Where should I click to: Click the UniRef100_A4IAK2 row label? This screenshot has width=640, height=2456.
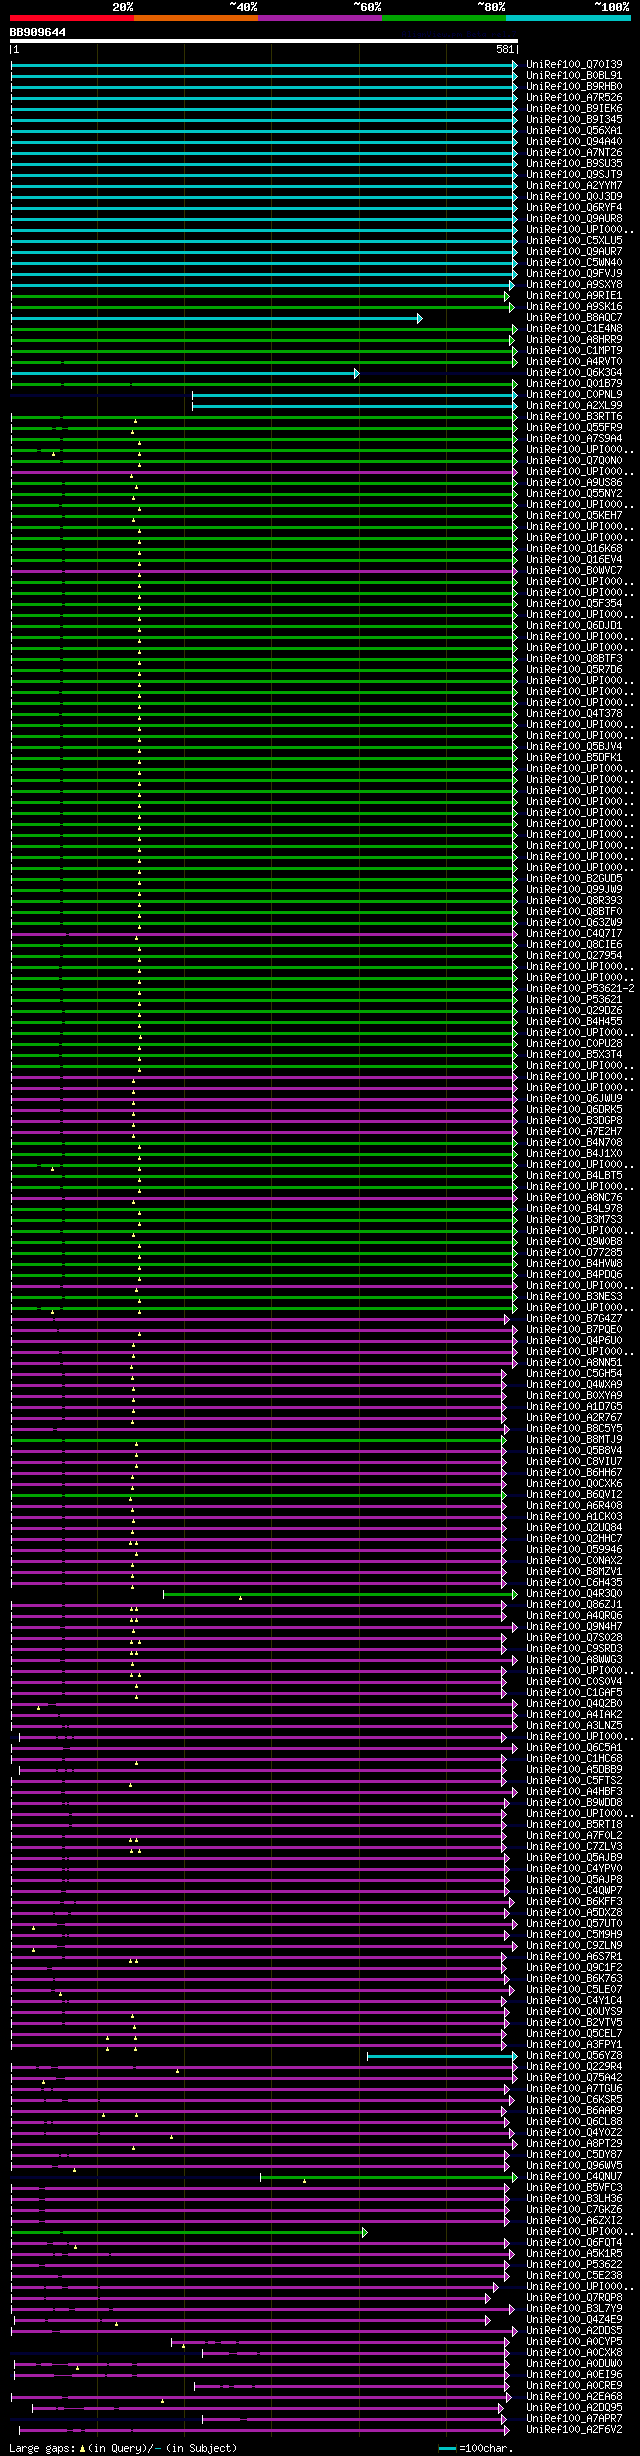[574, 1714]
